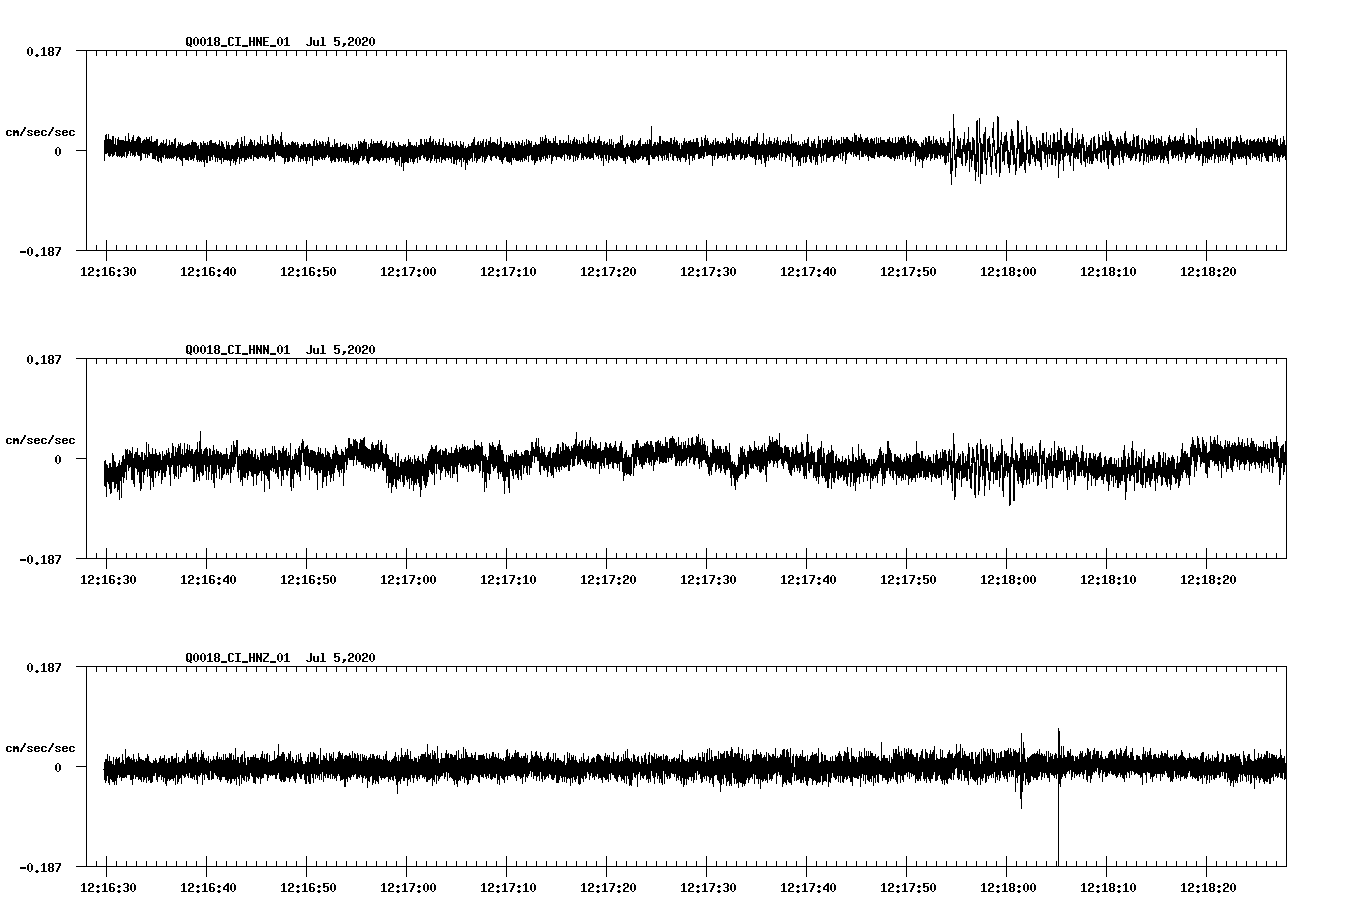The width and height of the screenshot is (1358, 924).
Task: Click the 0.187 upper limit on HNZ axis
Action: [43, 667]
